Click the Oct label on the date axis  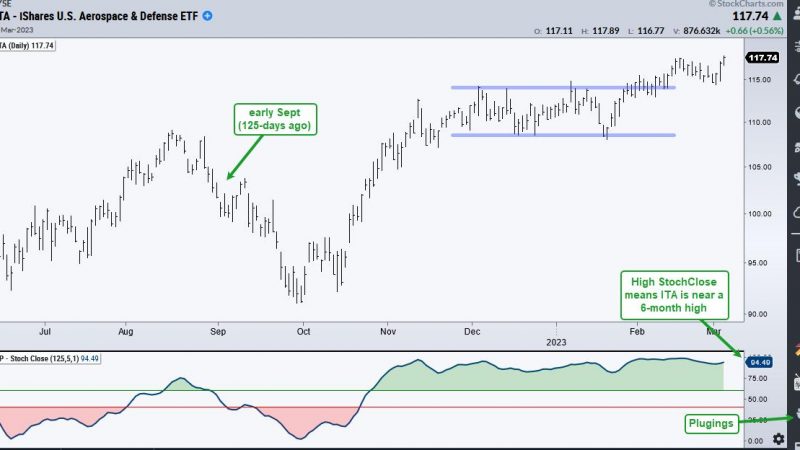coord(304,332)
